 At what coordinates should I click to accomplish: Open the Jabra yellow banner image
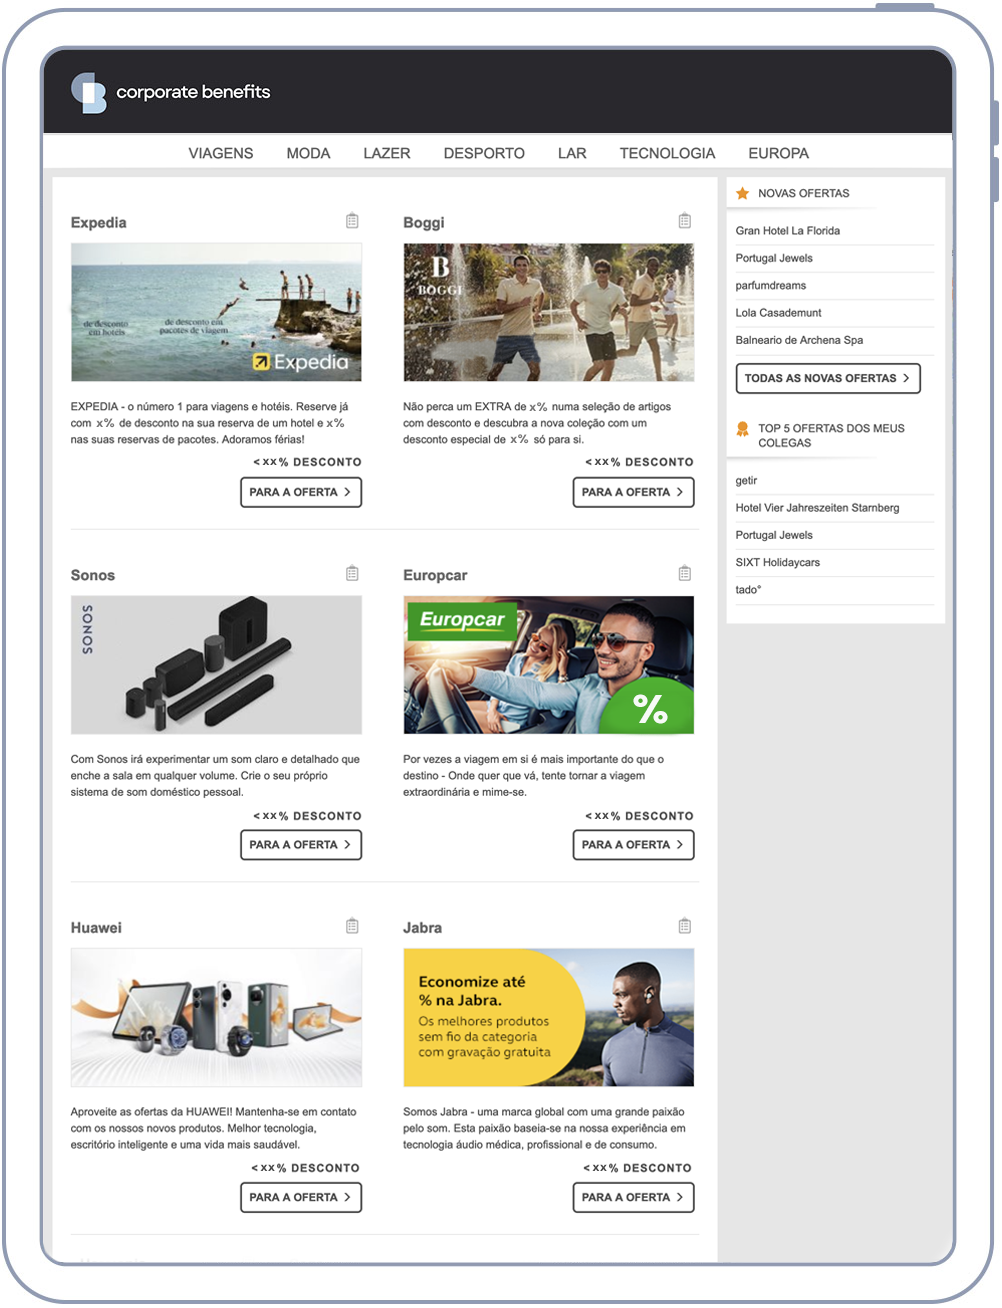548,1017
